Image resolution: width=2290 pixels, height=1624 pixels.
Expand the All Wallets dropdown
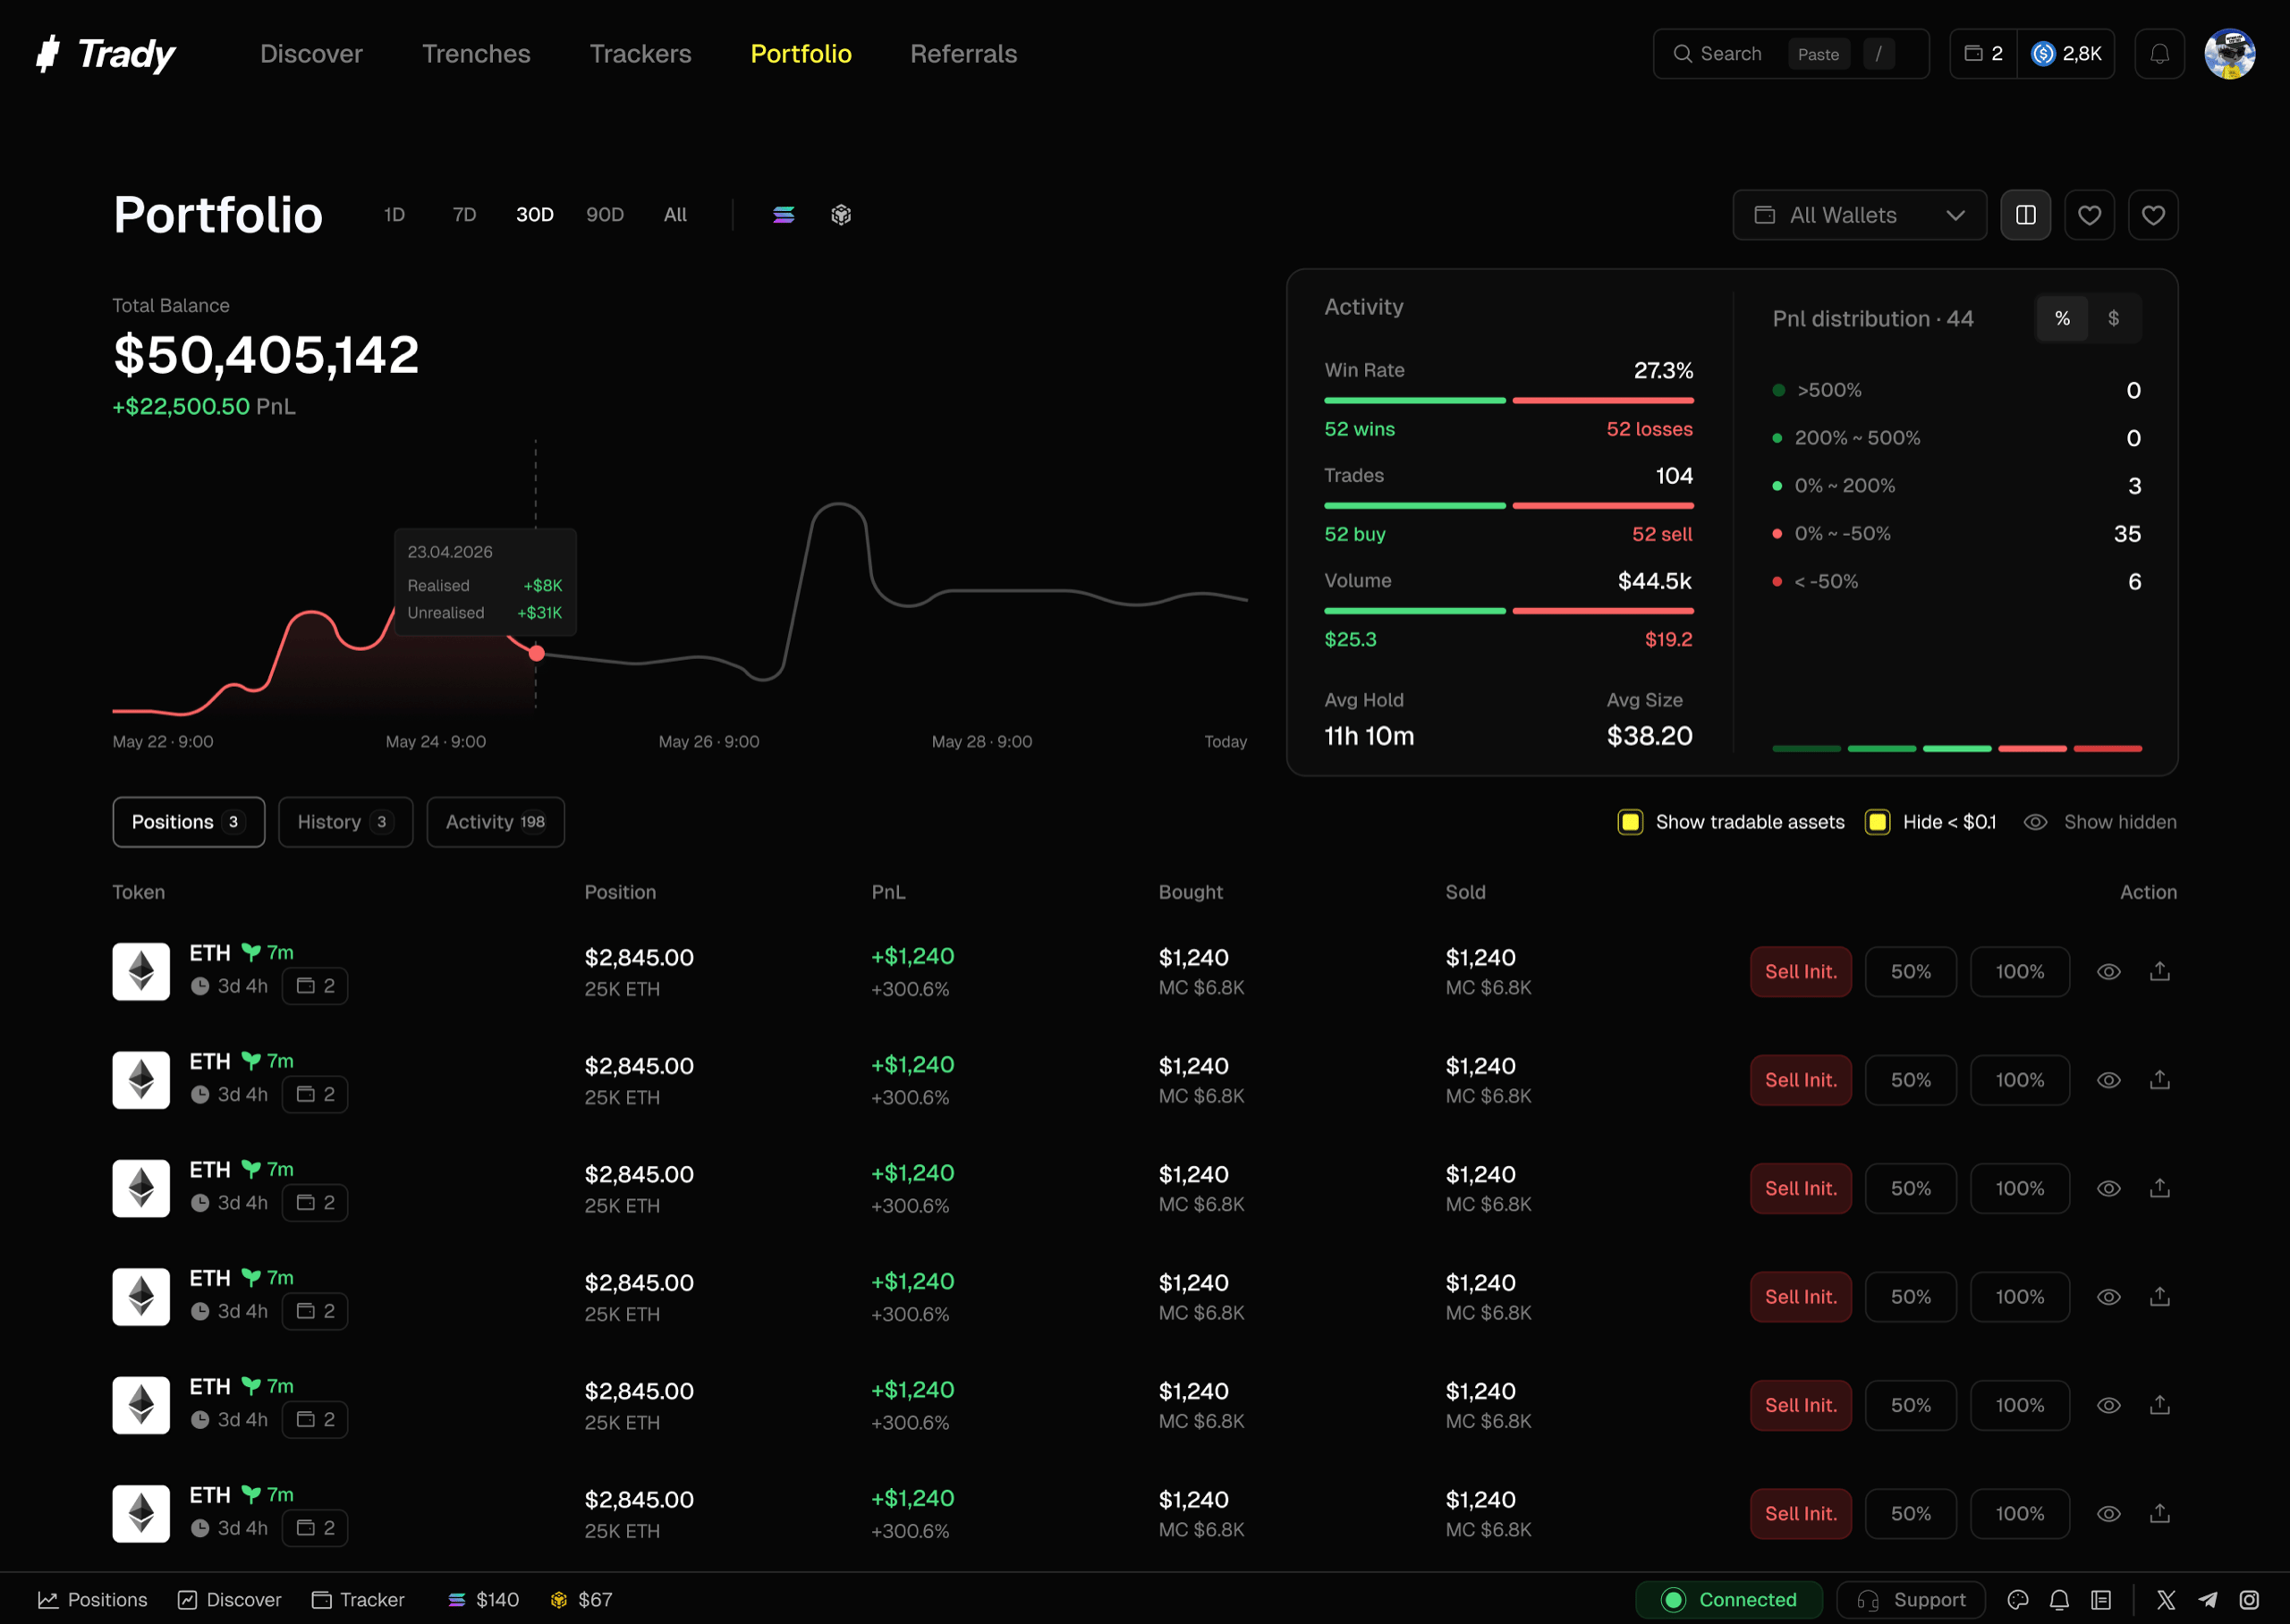click(1859, 215)
